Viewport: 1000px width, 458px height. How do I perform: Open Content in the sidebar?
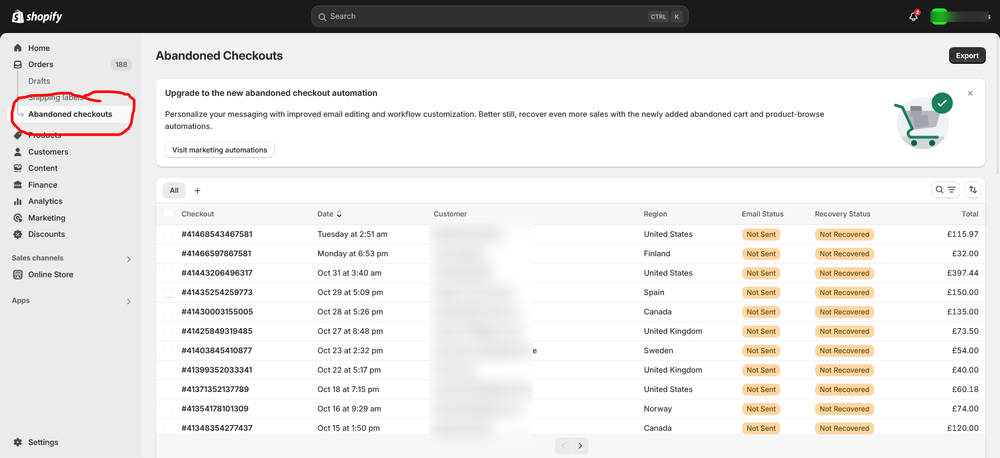[43, 168]
